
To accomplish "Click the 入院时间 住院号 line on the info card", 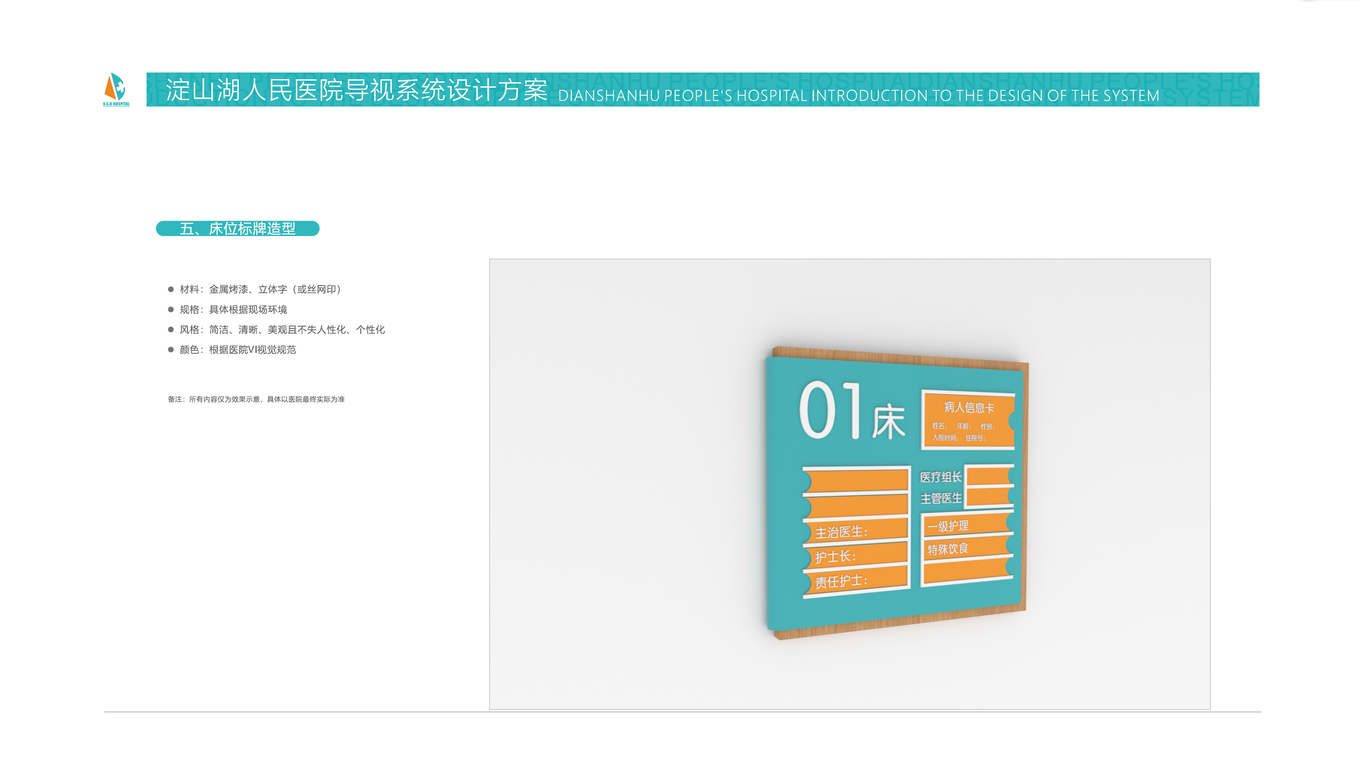I will click(960, 437).
